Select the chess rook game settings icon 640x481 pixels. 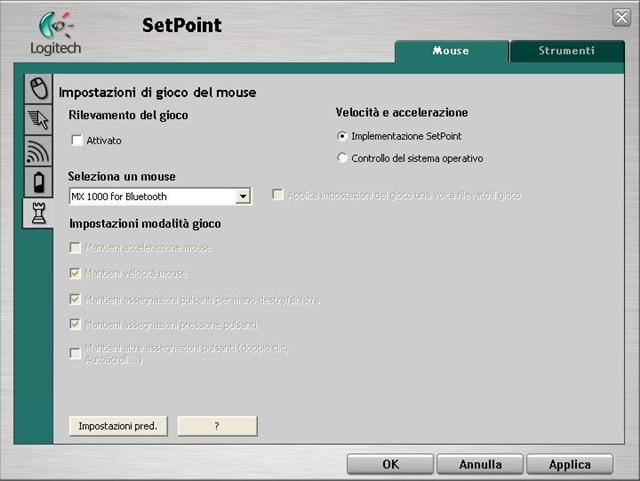coord(38,213)
